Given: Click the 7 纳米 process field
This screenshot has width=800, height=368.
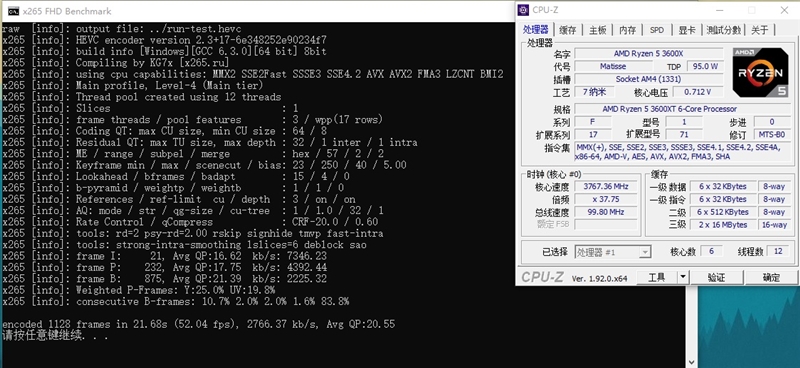Looking at the screenshot, I should tap(594, 92).
